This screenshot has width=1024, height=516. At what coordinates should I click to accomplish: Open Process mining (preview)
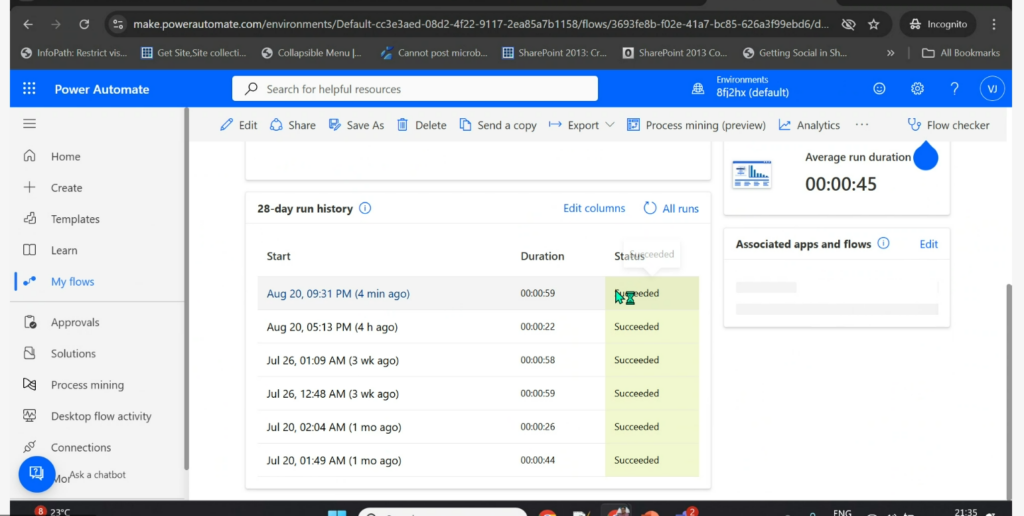pos(696,125)
